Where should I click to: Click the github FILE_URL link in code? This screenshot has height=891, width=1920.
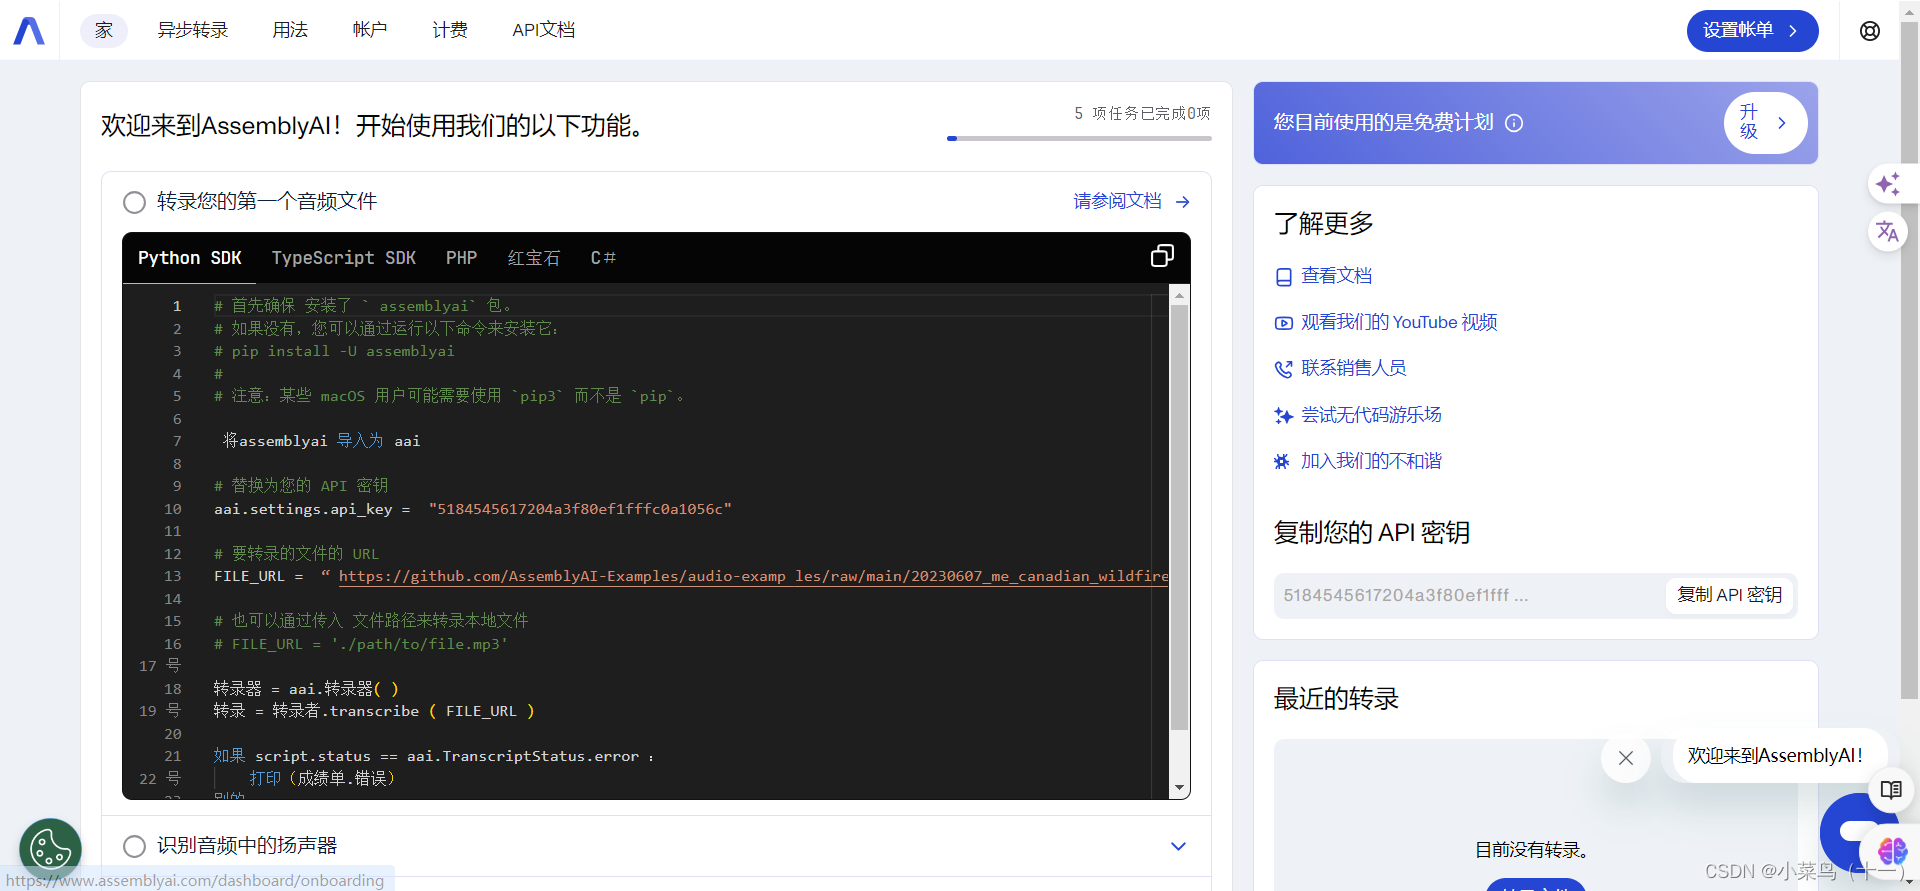[x=753, y=577]
